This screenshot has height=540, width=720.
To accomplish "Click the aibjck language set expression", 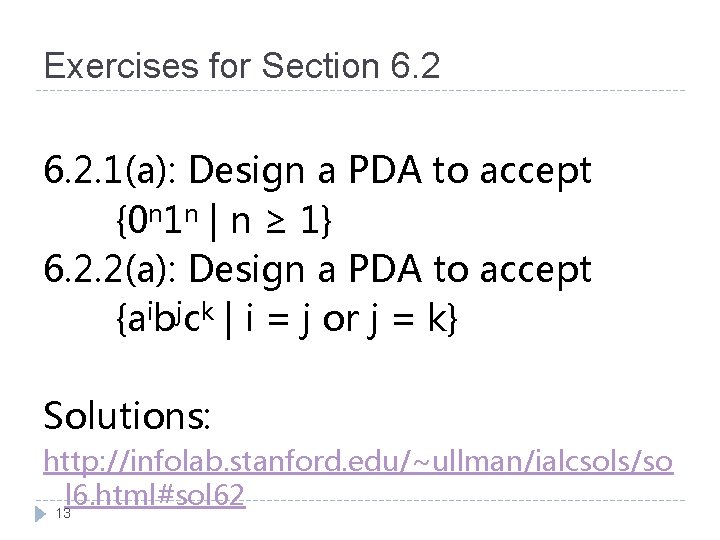I will click(287, 319).
